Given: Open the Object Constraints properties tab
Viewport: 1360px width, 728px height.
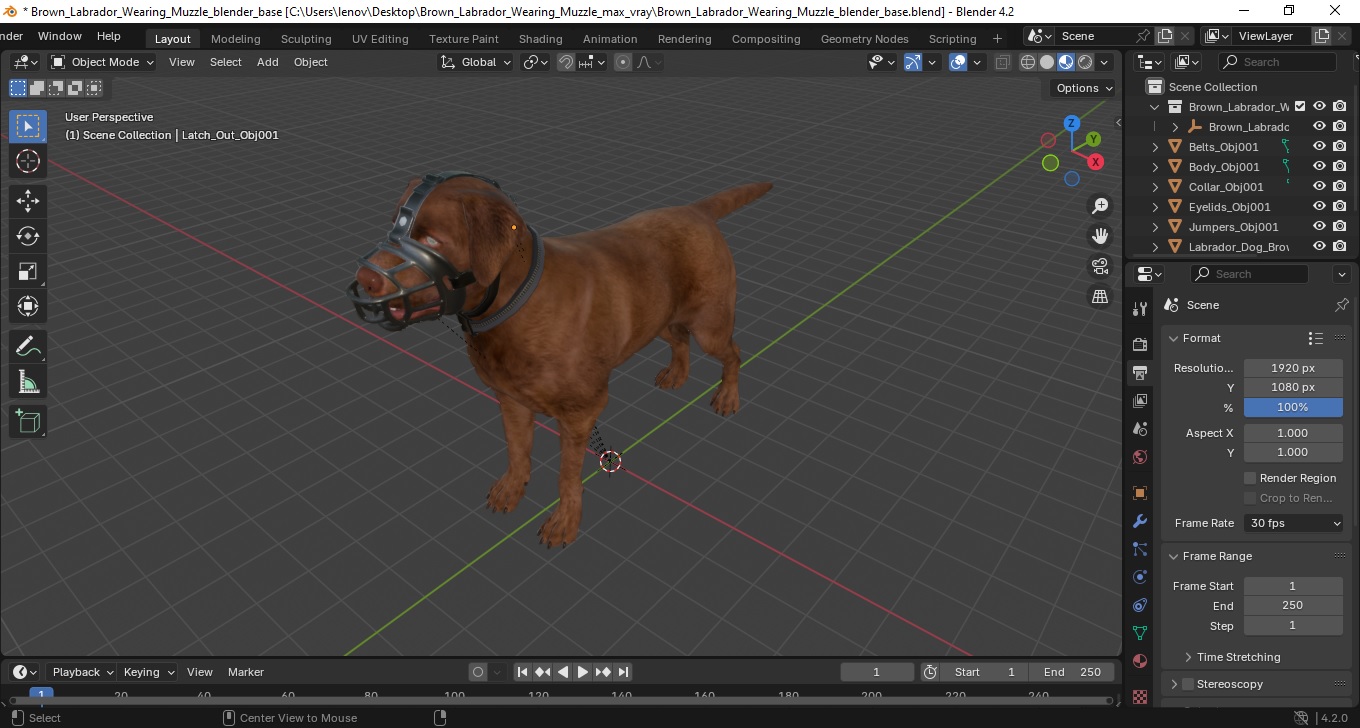Looking at the screenshot, I should click(1139, 605).
